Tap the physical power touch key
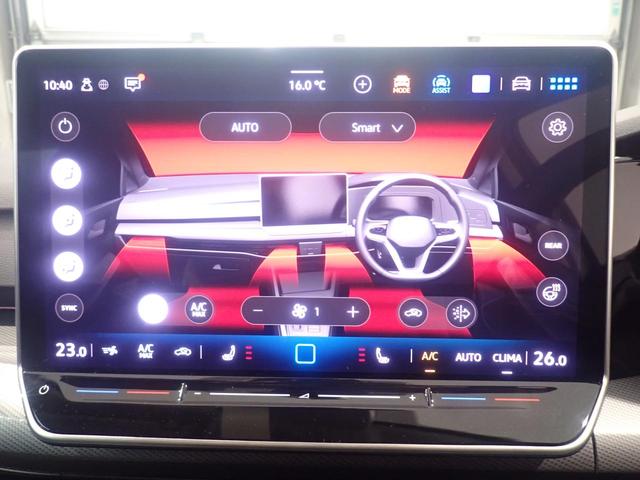 point(44,390)
